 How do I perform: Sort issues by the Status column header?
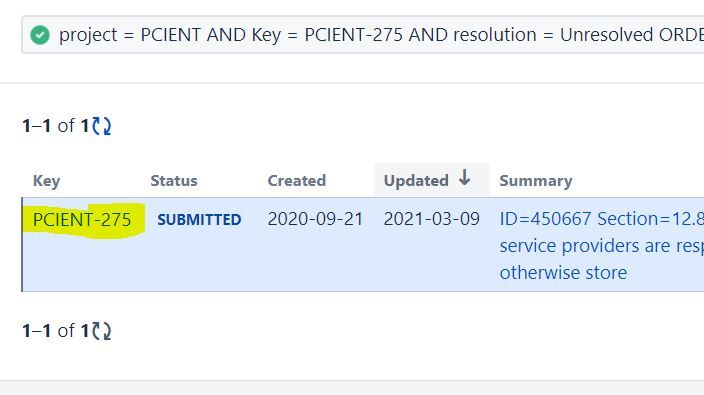pyautogui.click(x=174, y=180)
